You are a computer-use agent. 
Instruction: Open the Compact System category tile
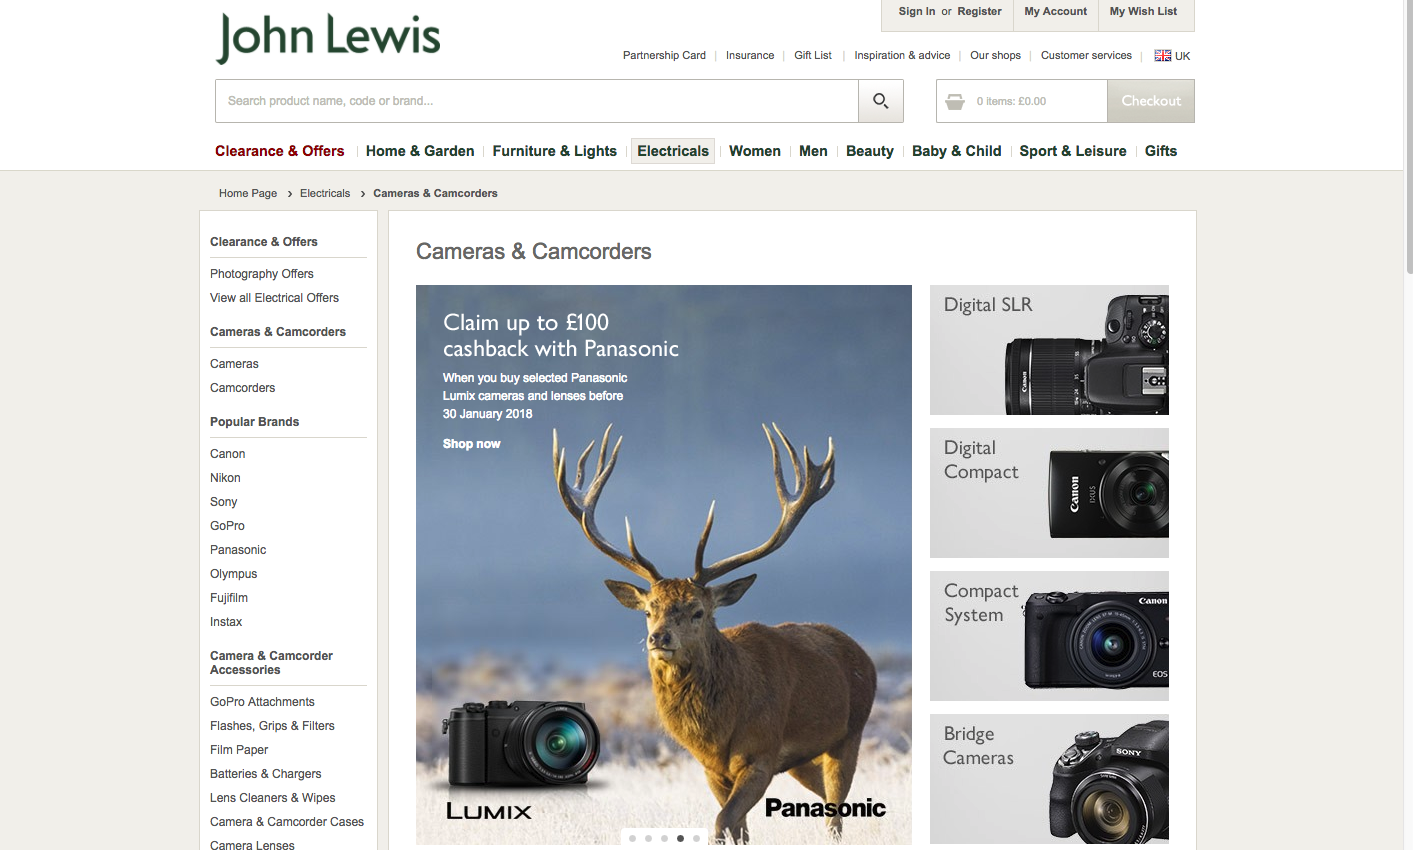tap(1049, 636)
